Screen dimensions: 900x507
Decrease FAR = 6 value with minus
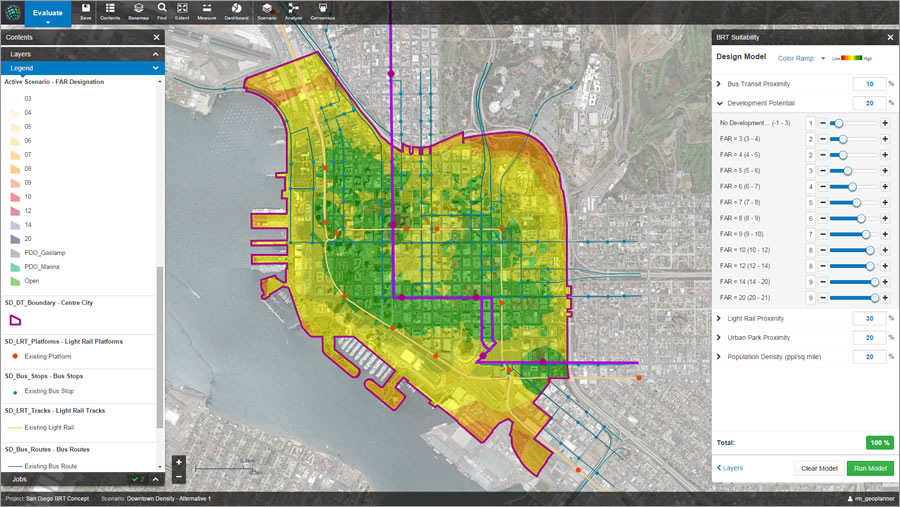click(823, 187)
